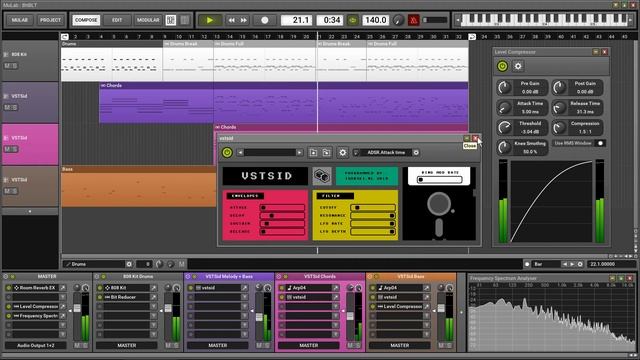
Task: Click MASTER output button under 808 Kit Drums
Action: pos(127,345)
